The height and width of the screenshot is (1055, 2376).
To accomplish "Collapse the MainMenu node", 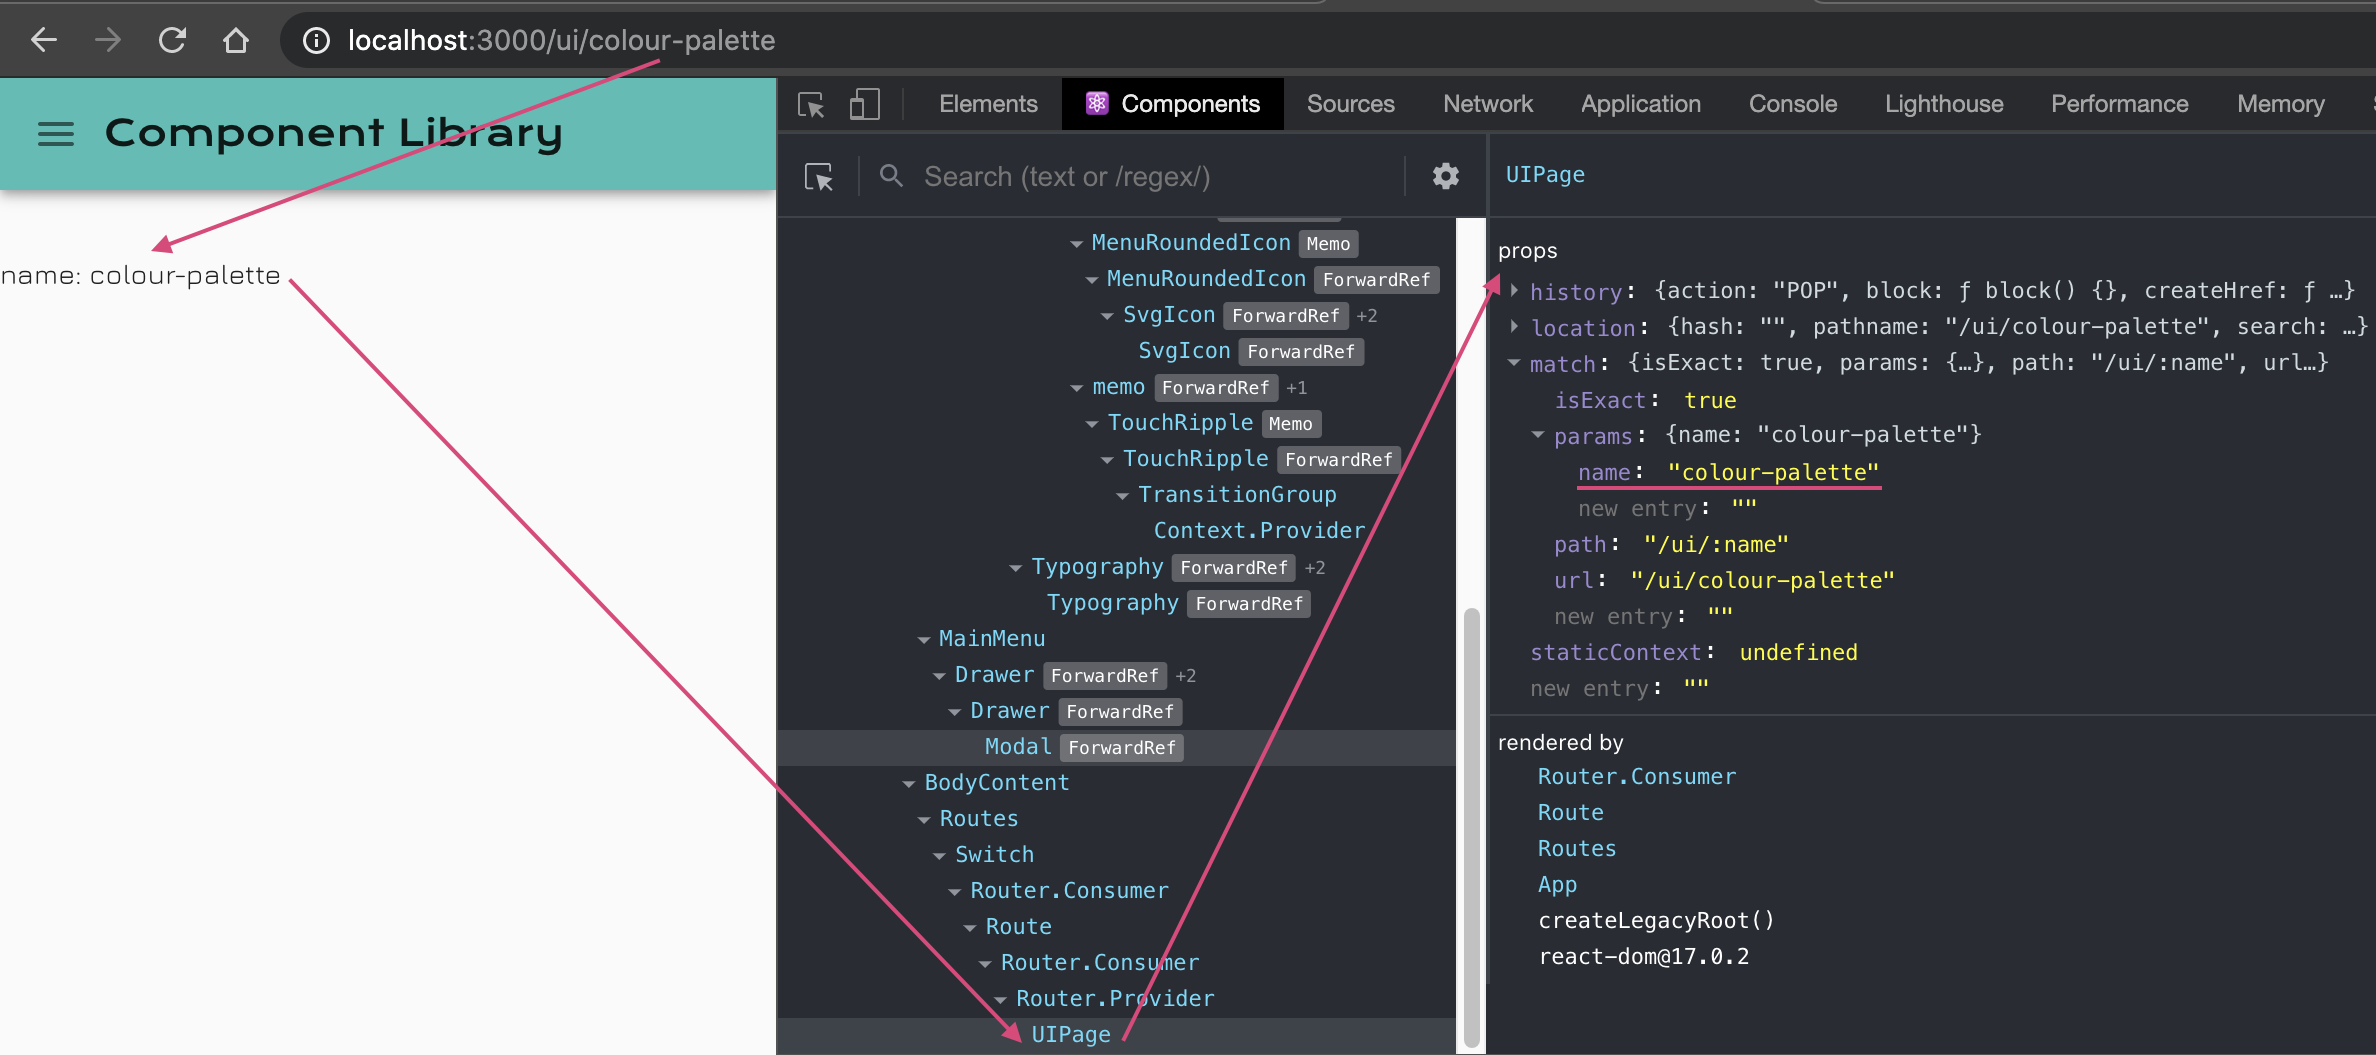I will [923, 640].
